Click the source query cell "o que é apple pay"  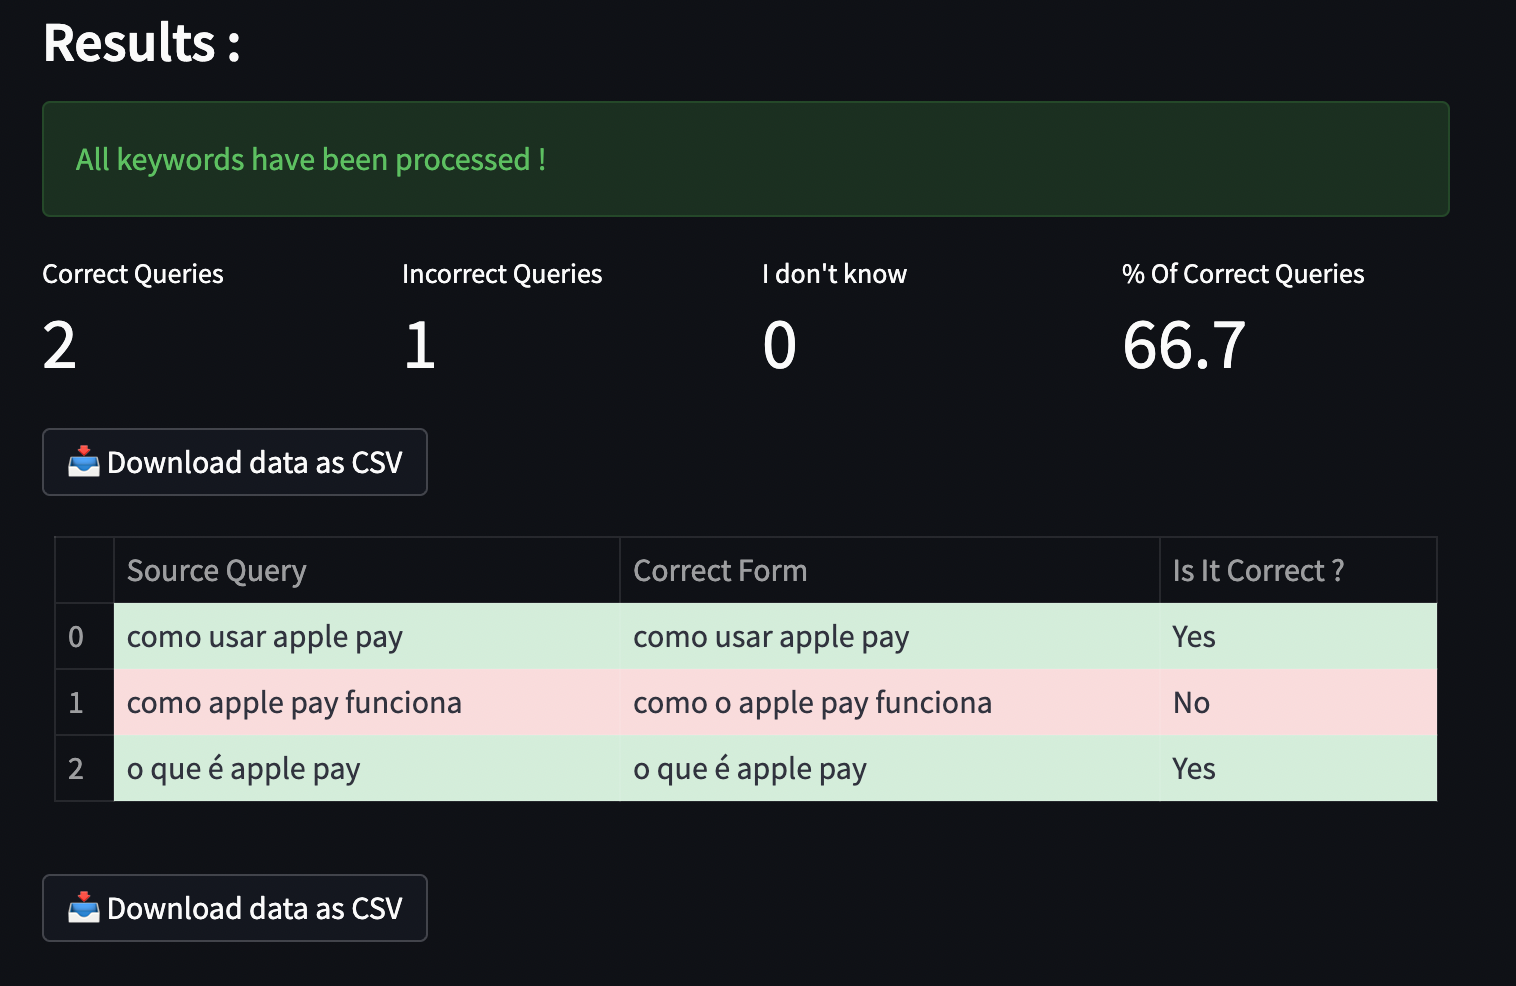tap(243, 769)
